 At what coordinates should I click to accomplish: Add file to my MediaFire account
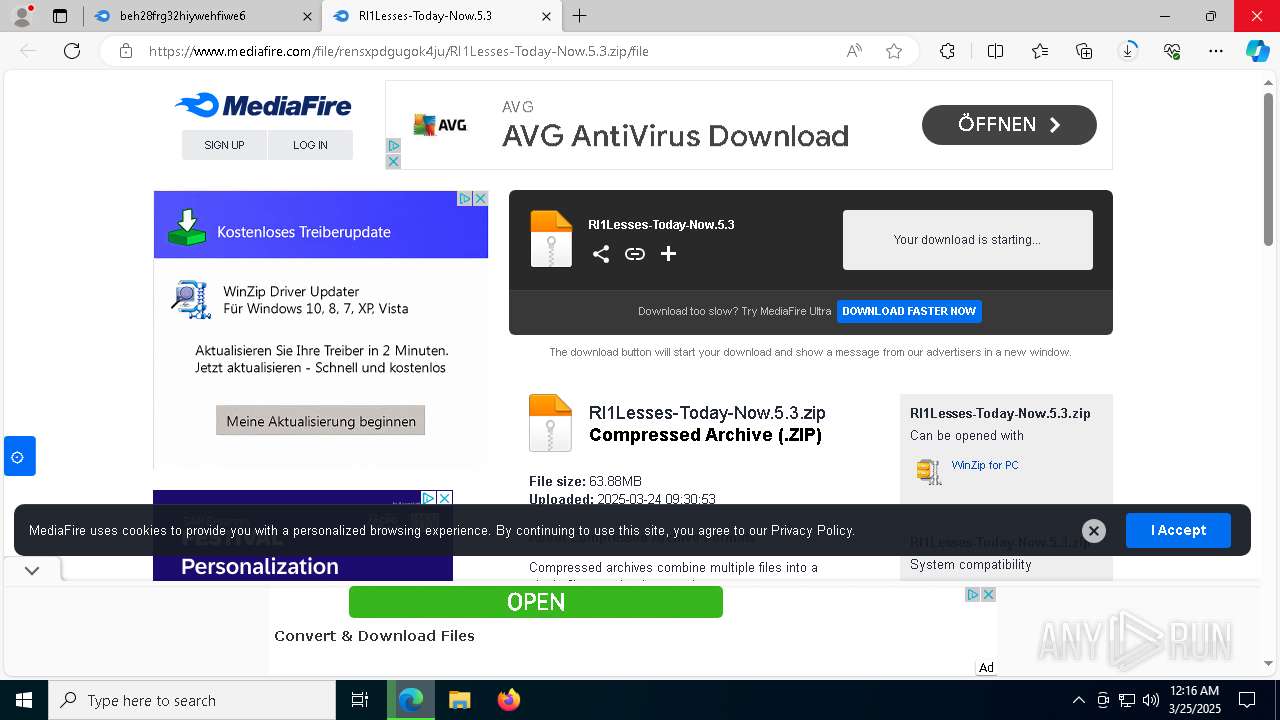click(669, 254)
